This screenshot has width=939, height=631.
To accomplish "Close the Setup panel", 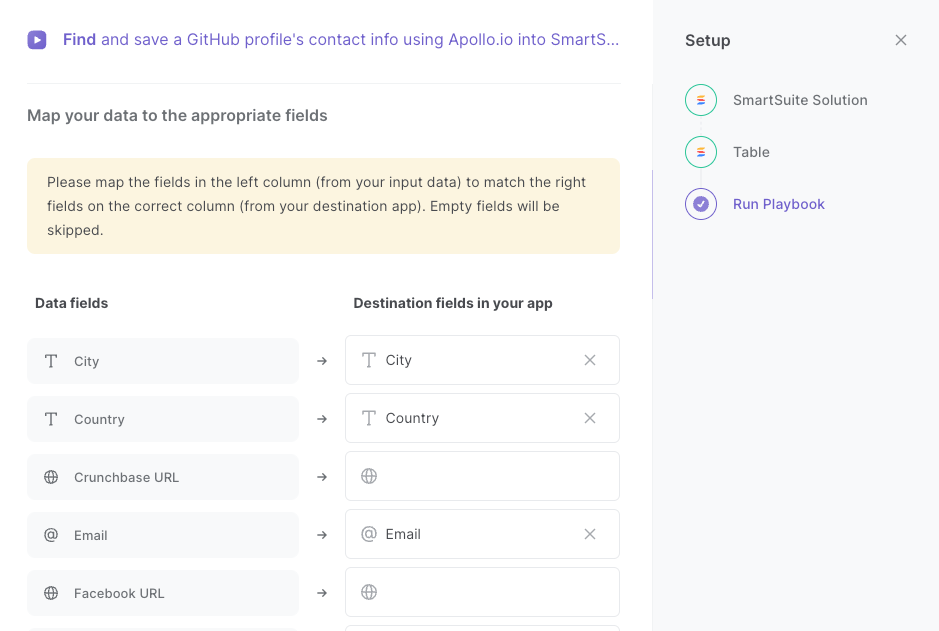I will pos(901,40).
